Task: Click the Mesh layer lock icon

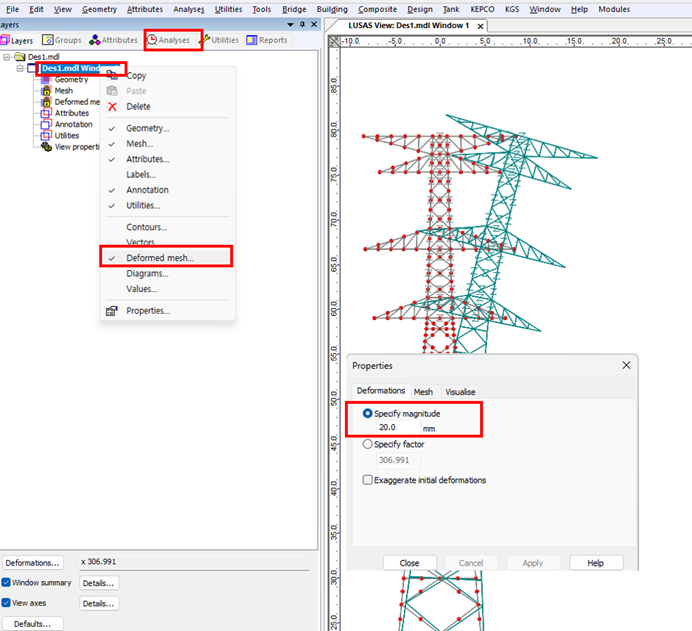Action: pos(45,91)
